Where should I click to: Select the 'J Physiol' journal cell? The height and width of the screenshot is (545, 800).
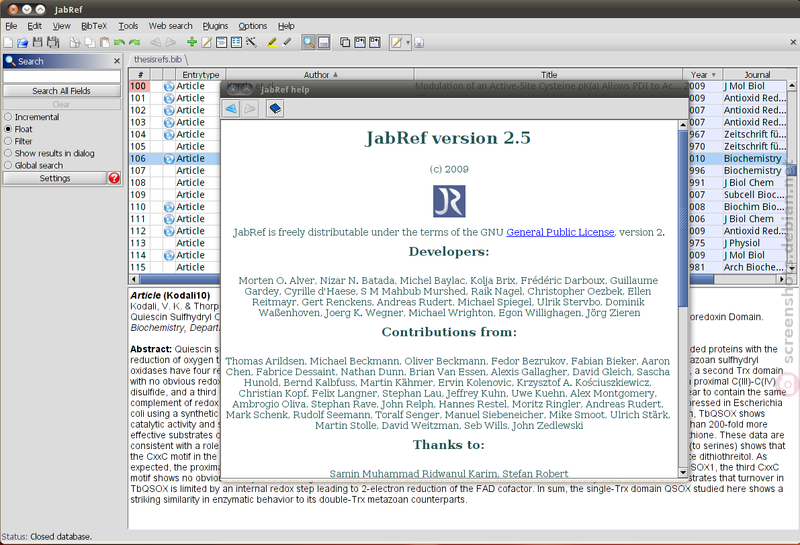click(x=755, y=243)
